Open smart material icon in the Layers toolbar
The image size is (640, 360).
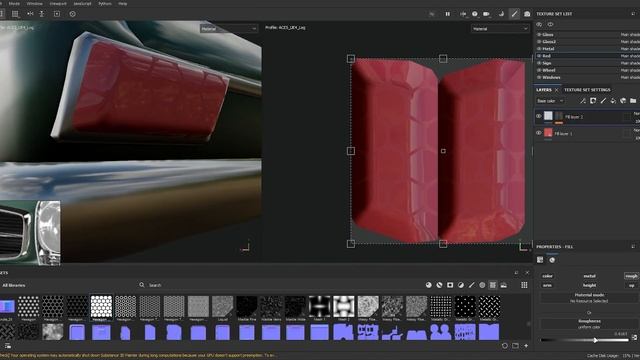623,101
